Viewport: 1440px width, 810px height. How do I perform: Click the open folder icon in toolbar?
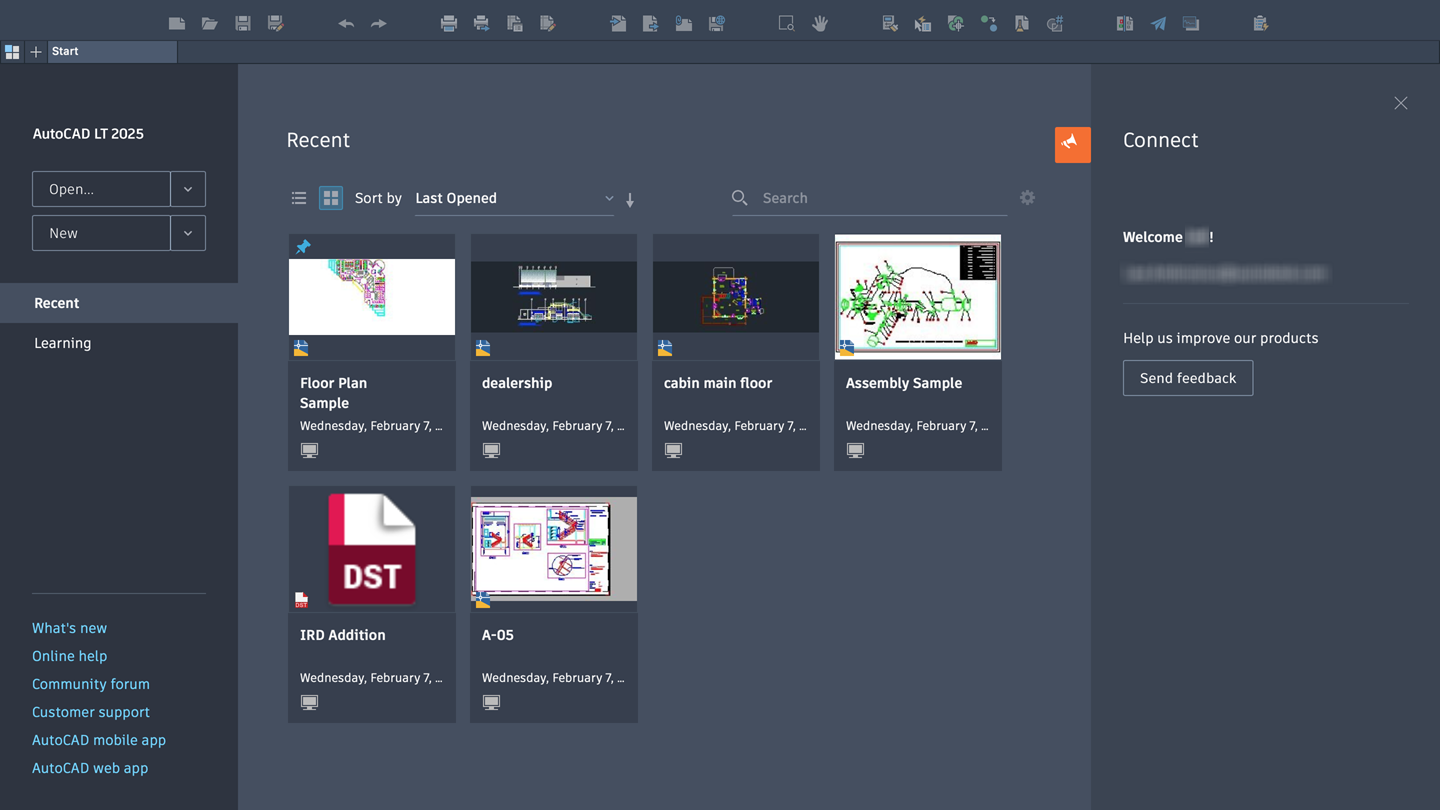(209, 23)
